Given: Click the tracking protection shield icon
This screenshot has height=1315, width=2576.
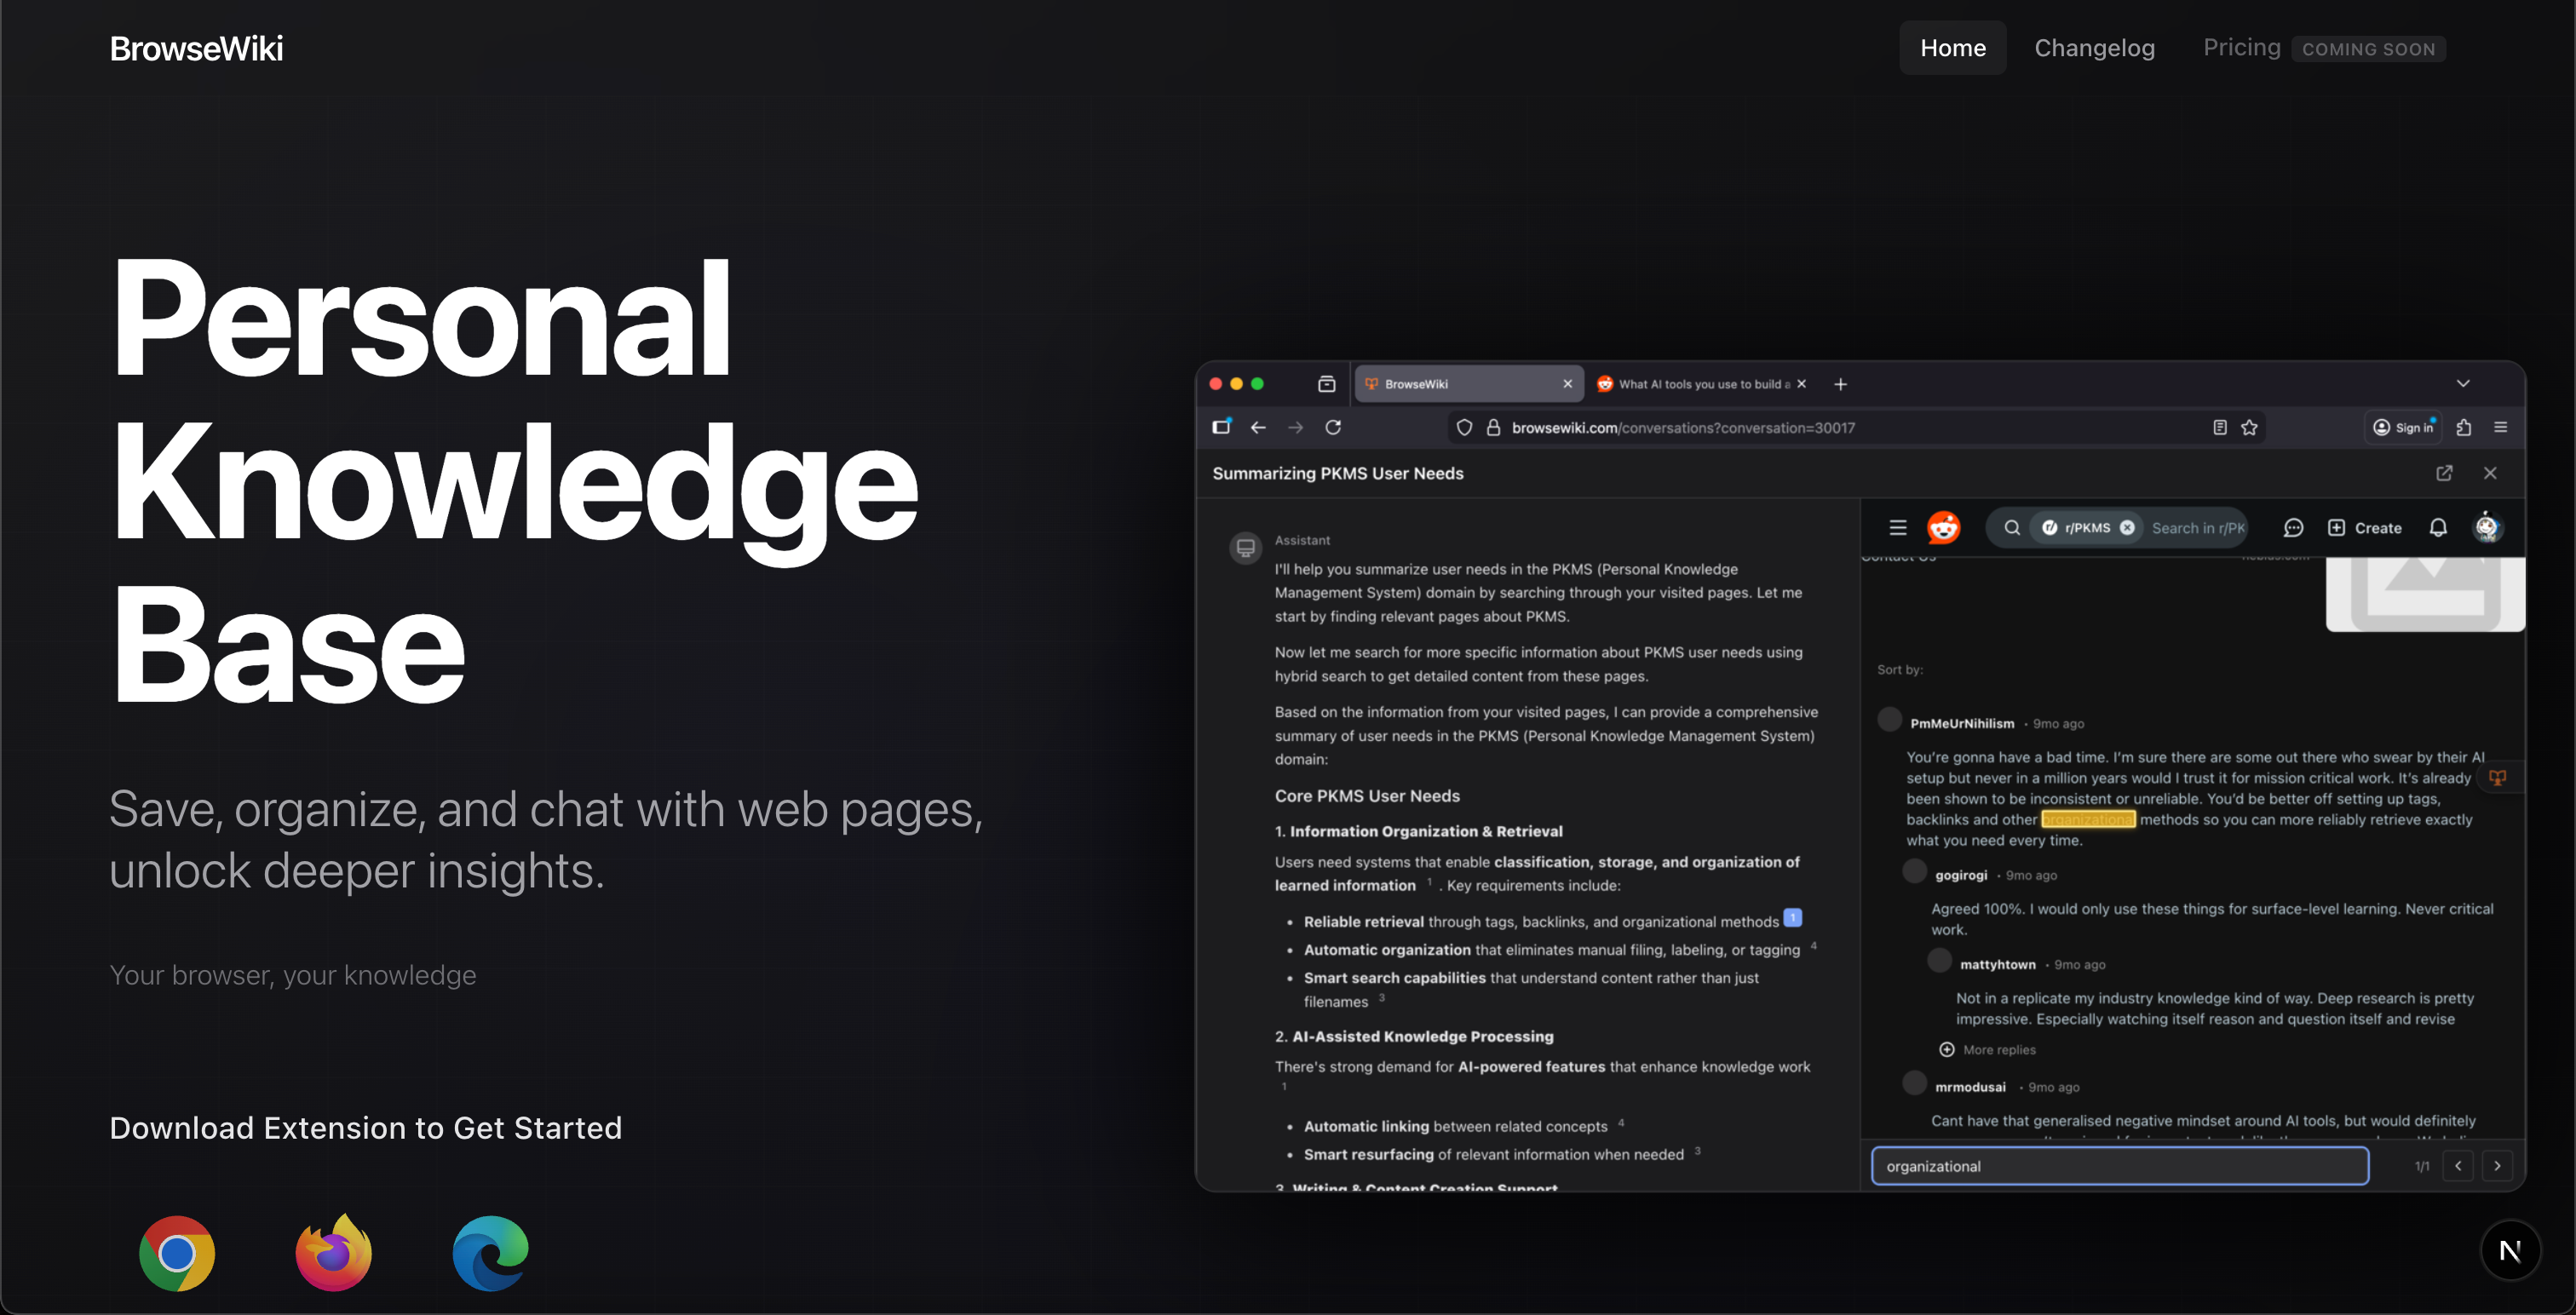Looking at the screenshot, I should [x=1464, y=427].
